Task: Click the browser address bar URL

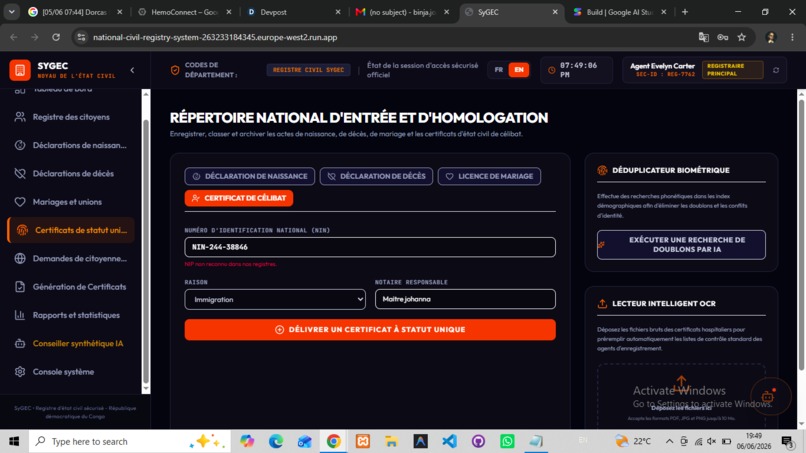Action: 215,37
